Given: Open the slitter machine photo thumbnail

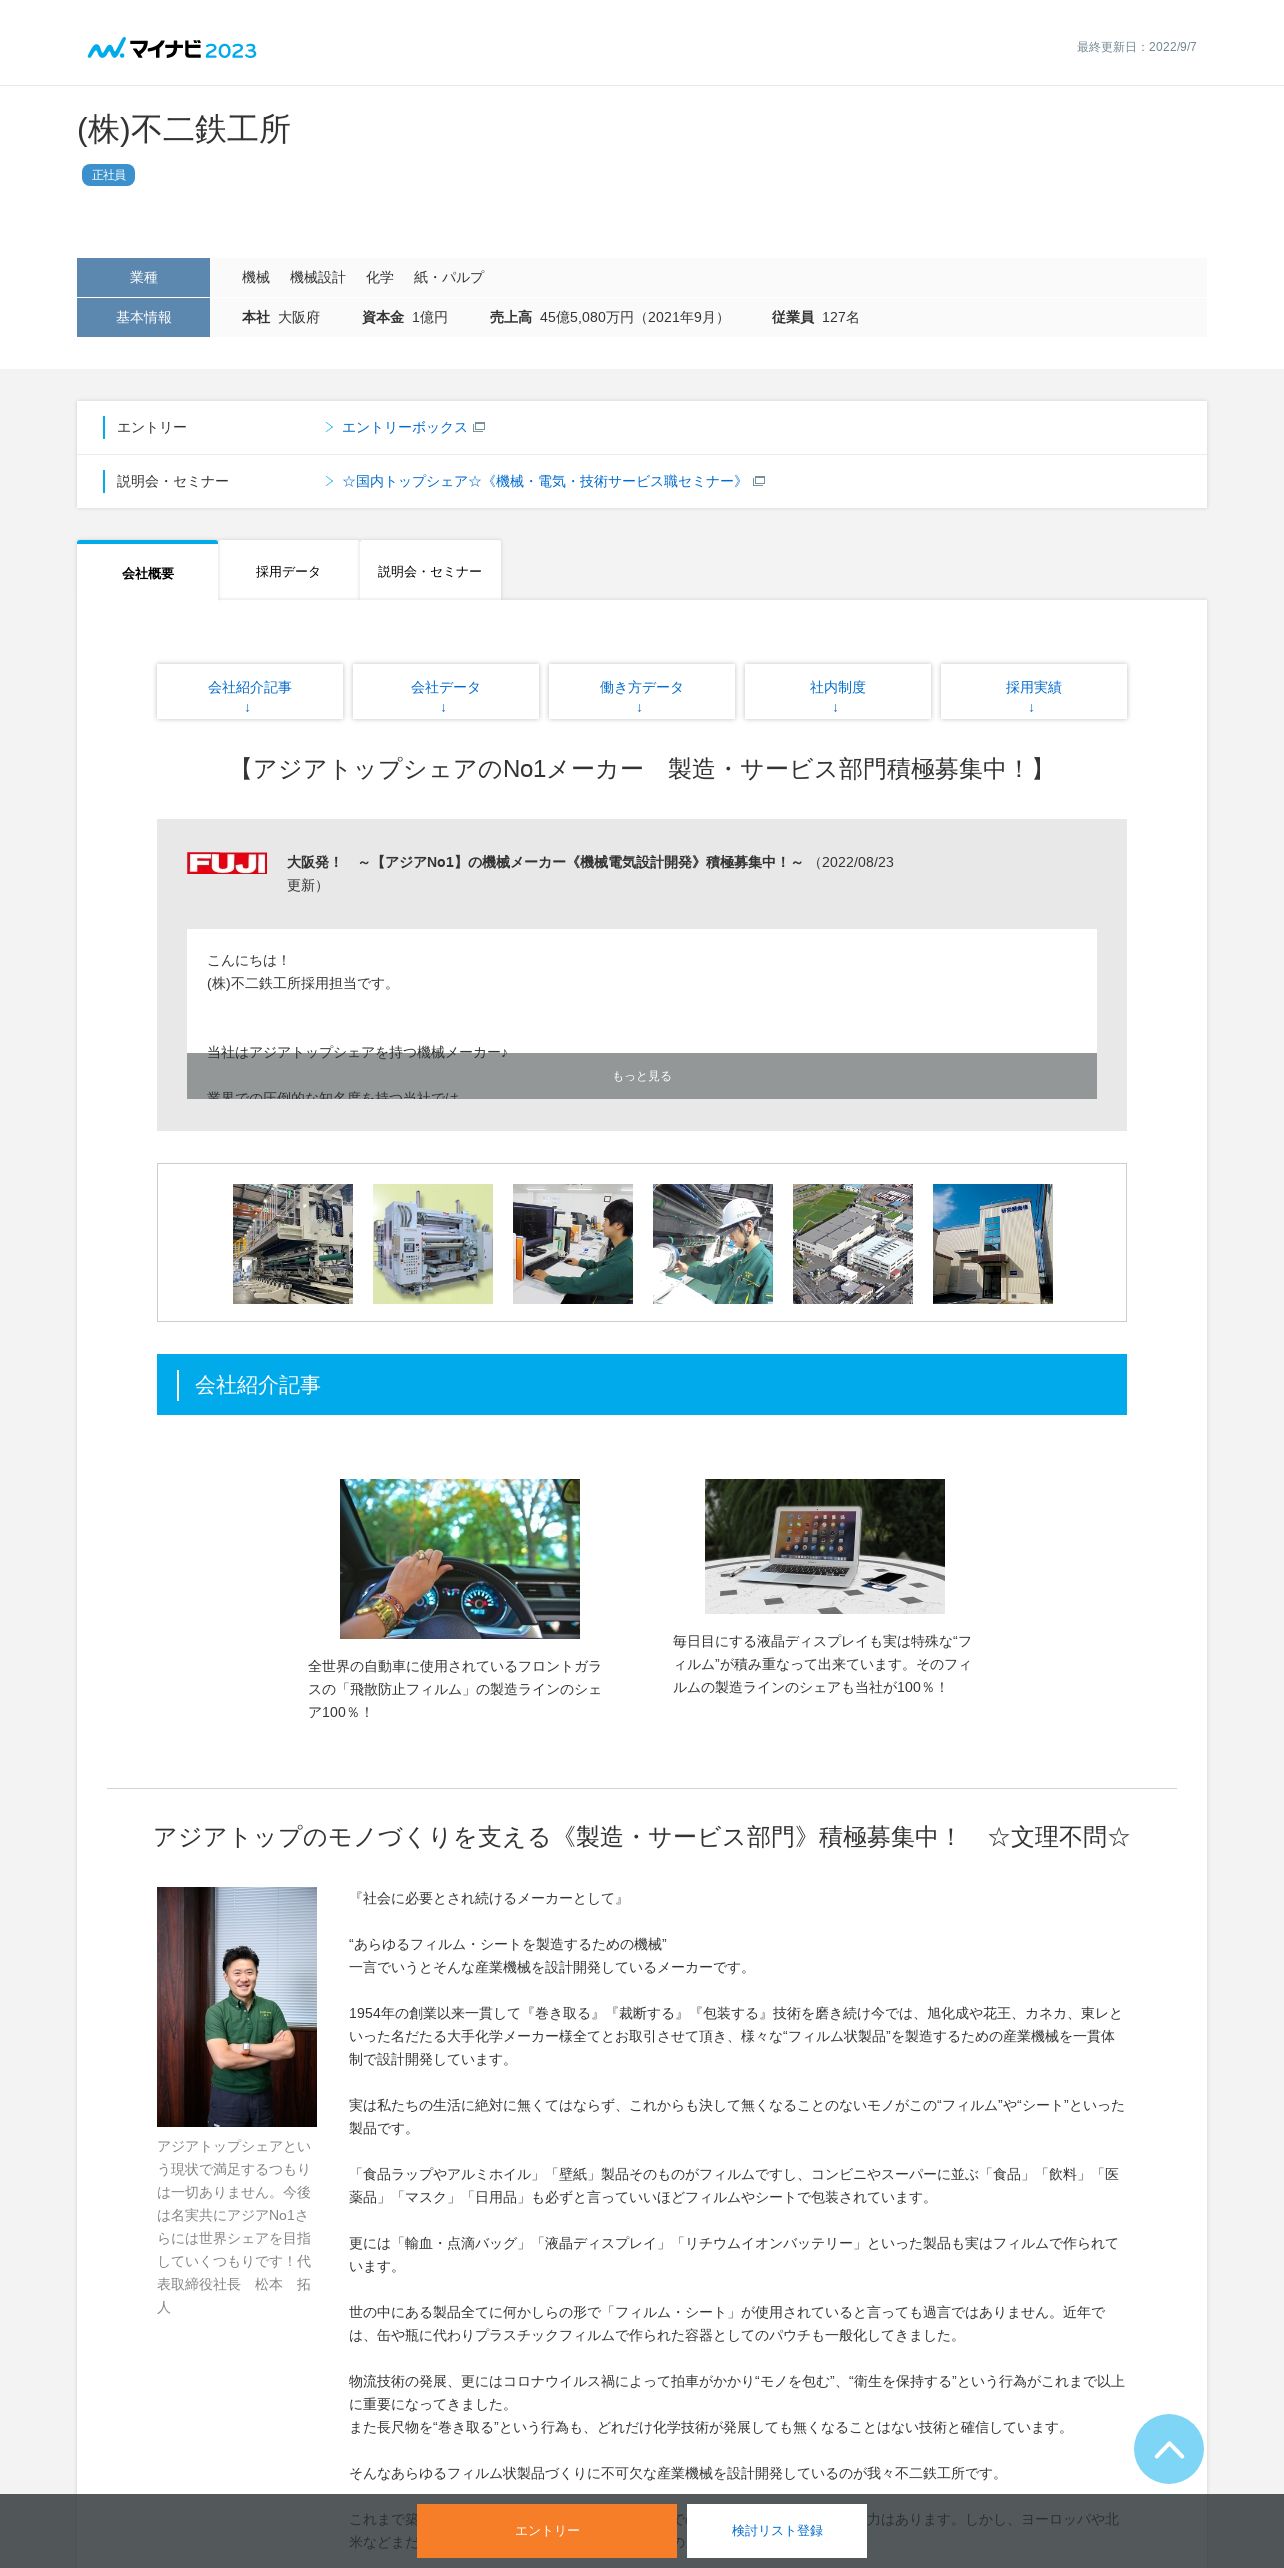Looking at the screenshot, I should pos(433,1244).
